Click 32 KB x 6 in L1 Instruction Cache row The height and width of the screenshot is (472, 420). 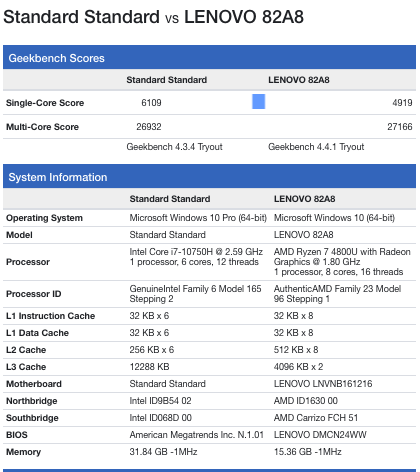click(149, 316)
